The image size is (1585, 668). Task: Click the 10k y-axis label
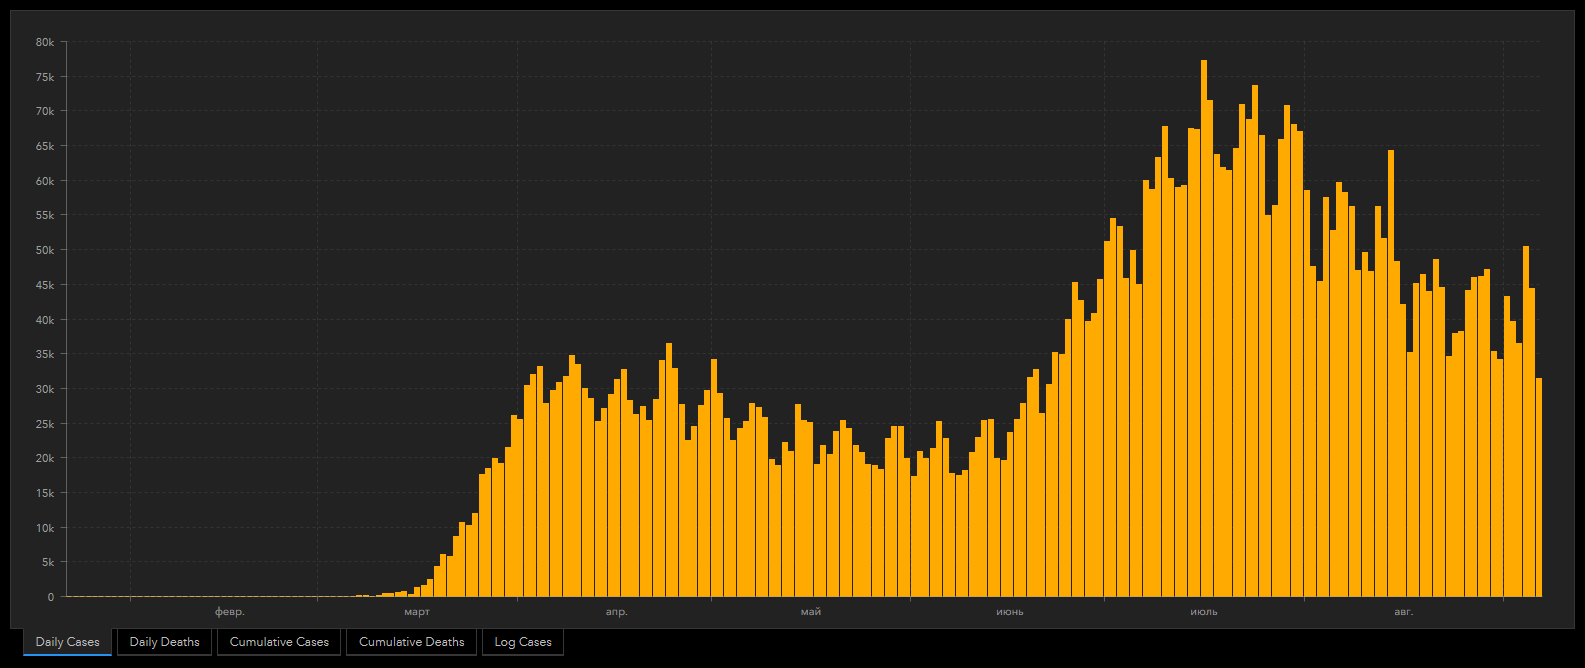coord(44,528)
